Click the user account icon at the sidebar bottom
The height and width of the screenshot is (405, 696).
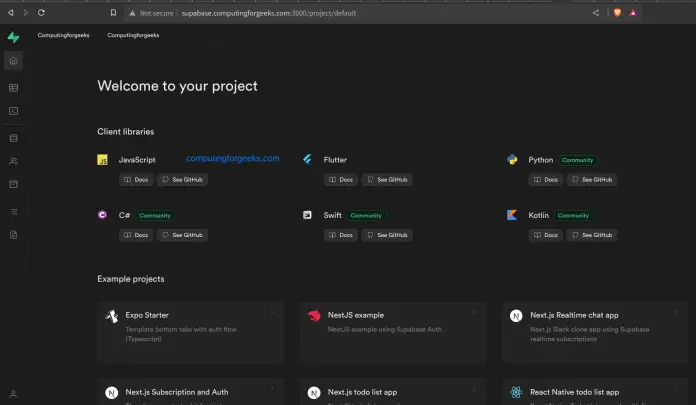[13, 394]
